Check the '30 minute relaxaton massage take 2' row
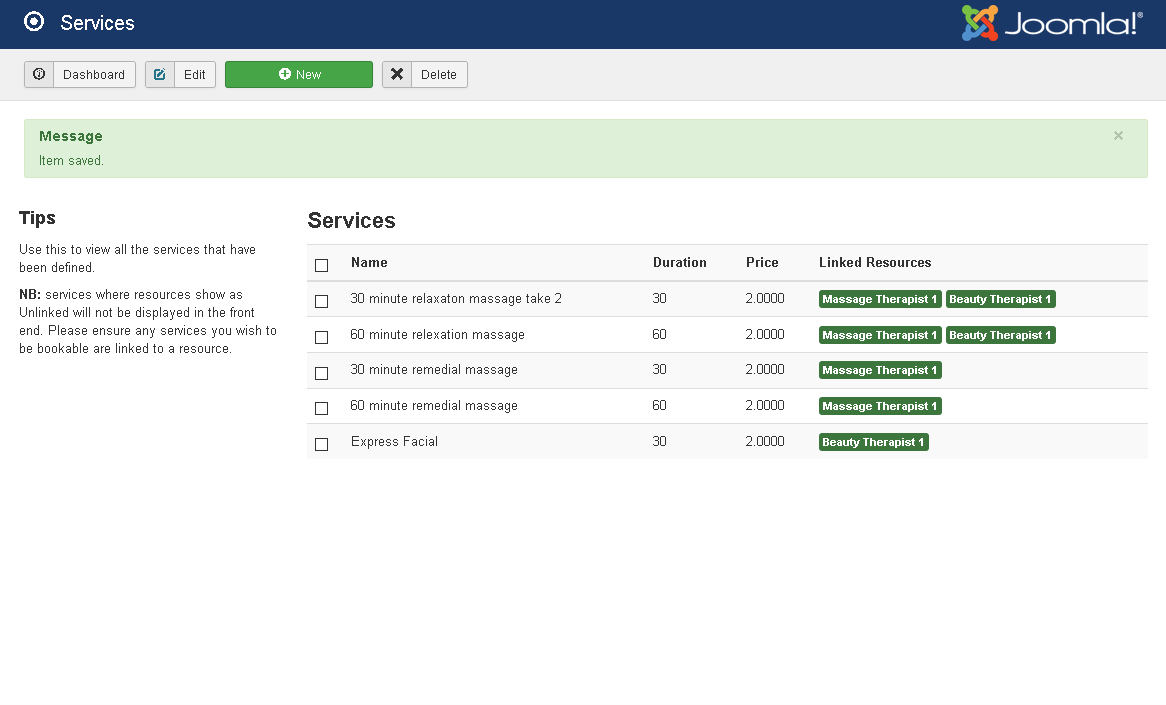Image resolution: width=1166 pixels, height=705 pixels. point(321,301)
